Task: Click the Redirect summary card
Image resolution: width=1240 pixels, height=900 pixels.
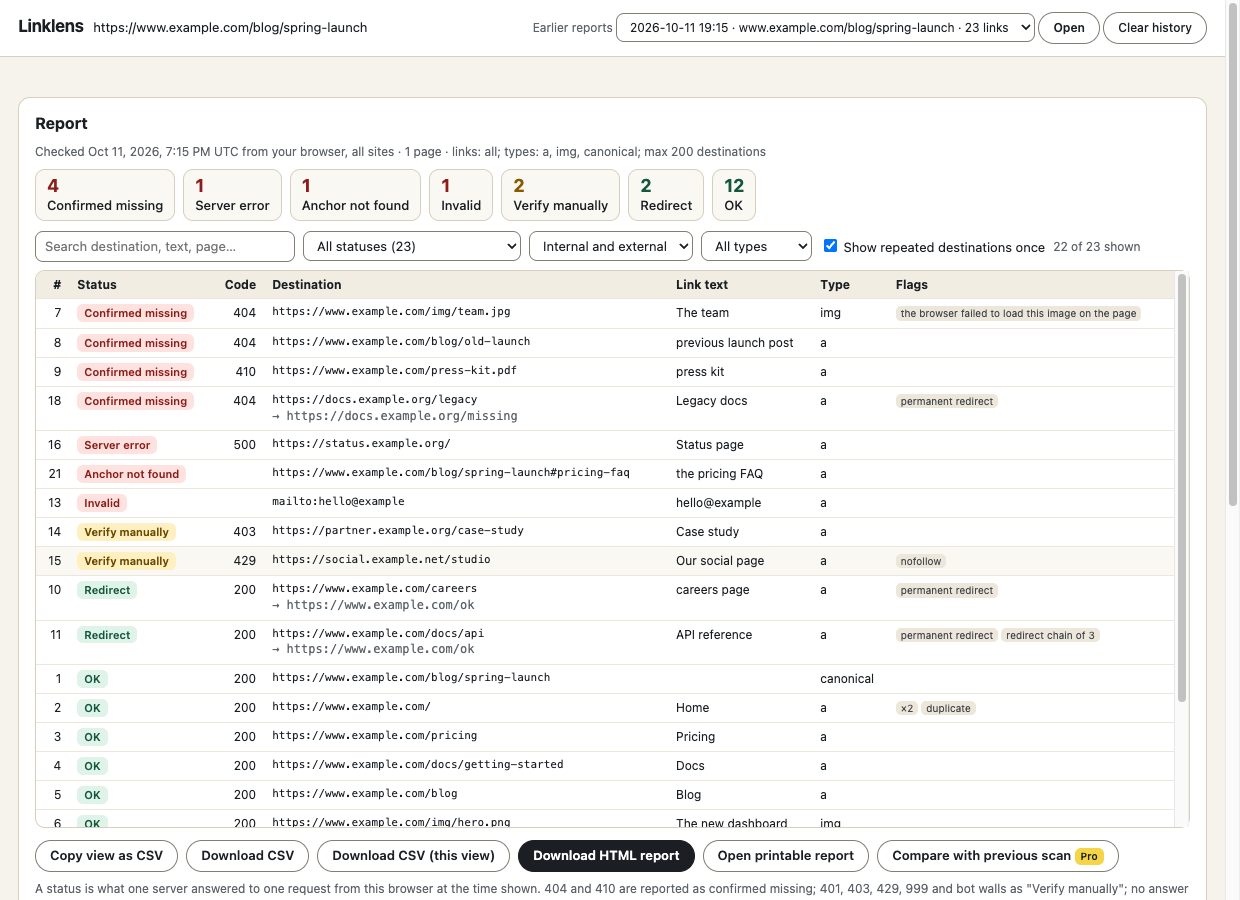Action: tap(666, 195)
